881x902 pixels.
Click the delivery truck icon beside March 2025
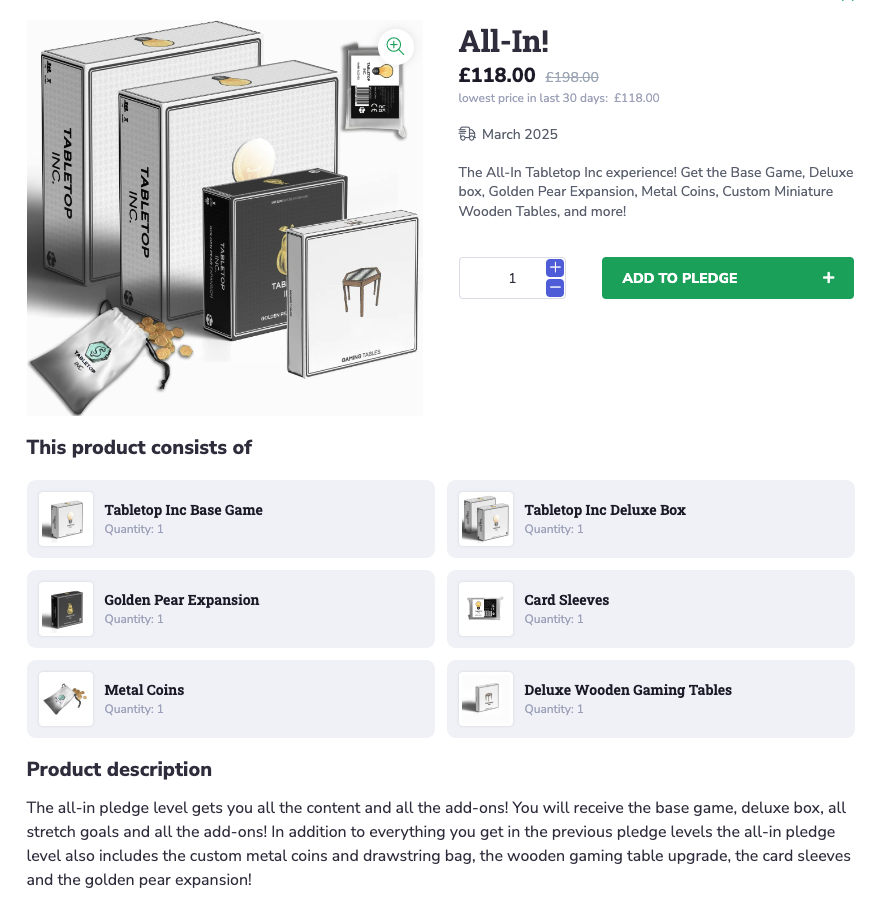(x=467, y=134)
